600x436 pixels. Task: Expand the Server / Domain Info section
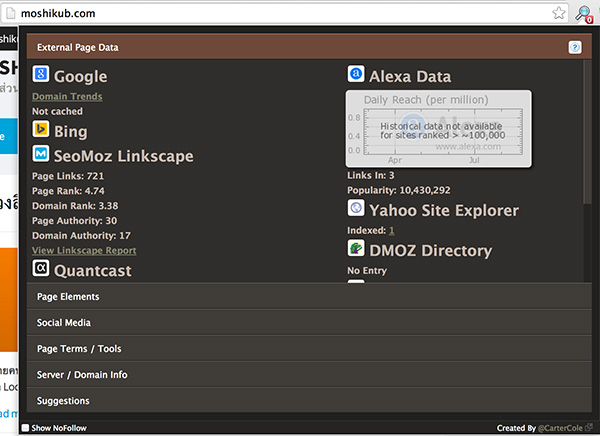[309, 375]
